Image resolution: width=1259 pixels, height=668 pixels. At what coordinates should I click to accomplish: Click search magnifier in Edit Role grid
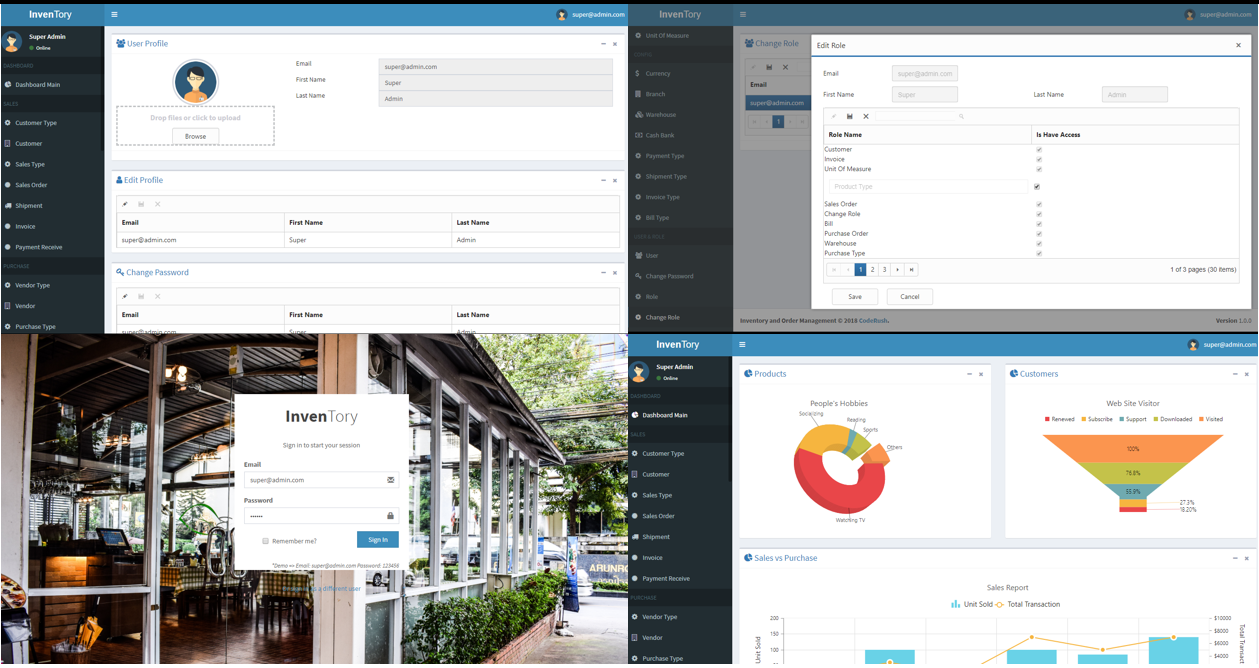tap(962, 116)
